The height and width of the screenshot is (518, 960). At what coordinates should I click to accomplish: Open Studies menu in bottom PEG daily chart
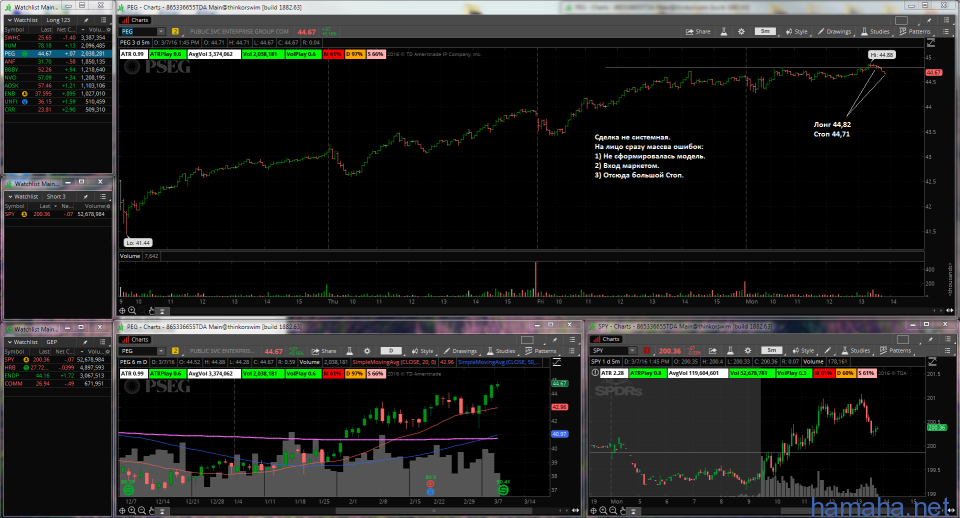pyautogui.click(x=501, y=351)
